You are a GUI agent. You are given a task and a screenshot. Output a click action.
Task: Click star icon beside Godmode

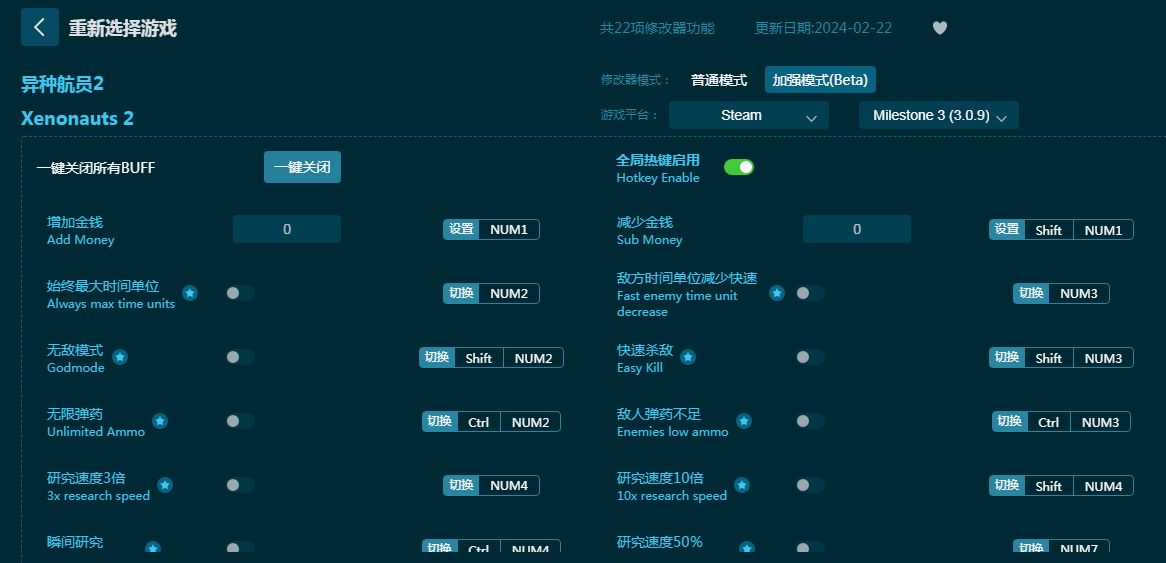click(x=120, y=357)
